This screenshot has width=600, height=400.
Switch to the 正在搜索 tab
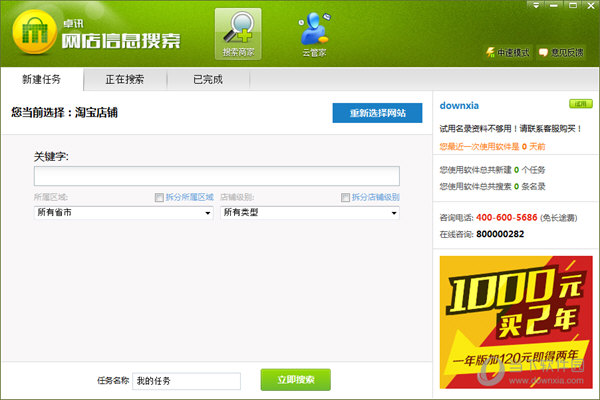click(x=125, y=79)
